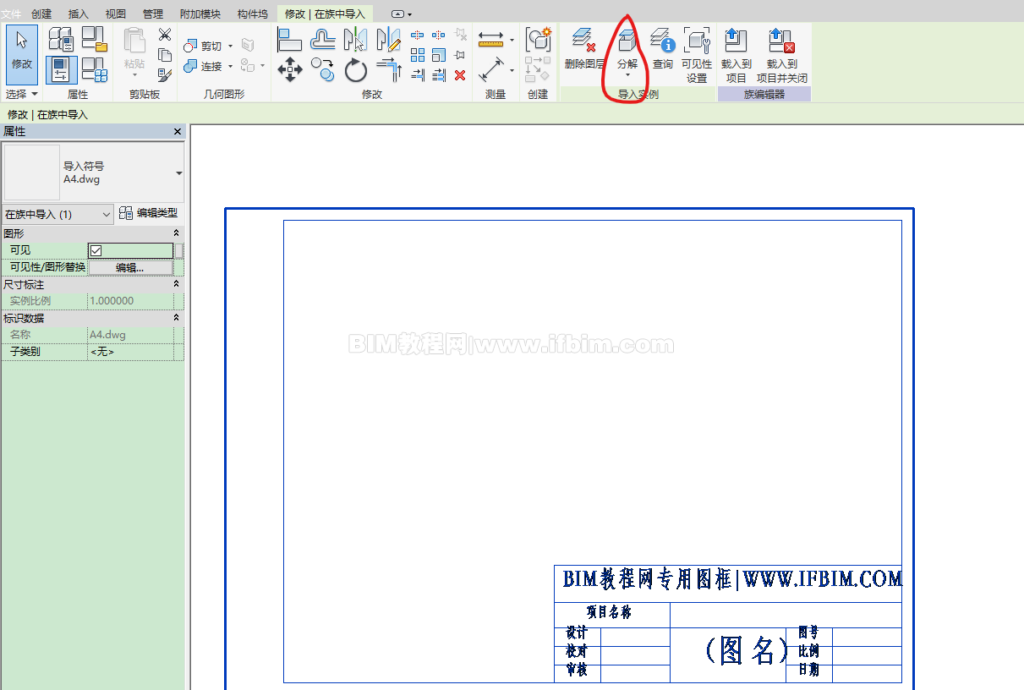Viewport: 1024px width, 690px height.
Task: Select Trim/Extend Single Element icon
Action: tap(418, 75)
